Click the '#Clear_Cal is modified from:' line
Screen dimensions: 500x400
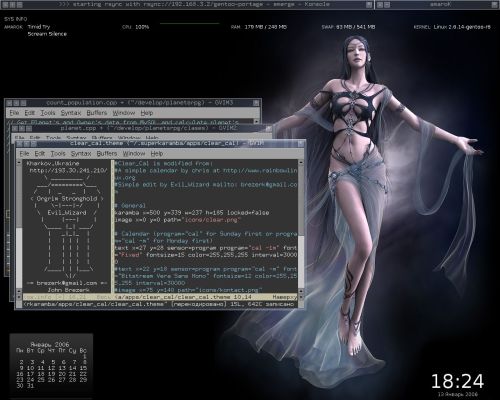point(163,163)
